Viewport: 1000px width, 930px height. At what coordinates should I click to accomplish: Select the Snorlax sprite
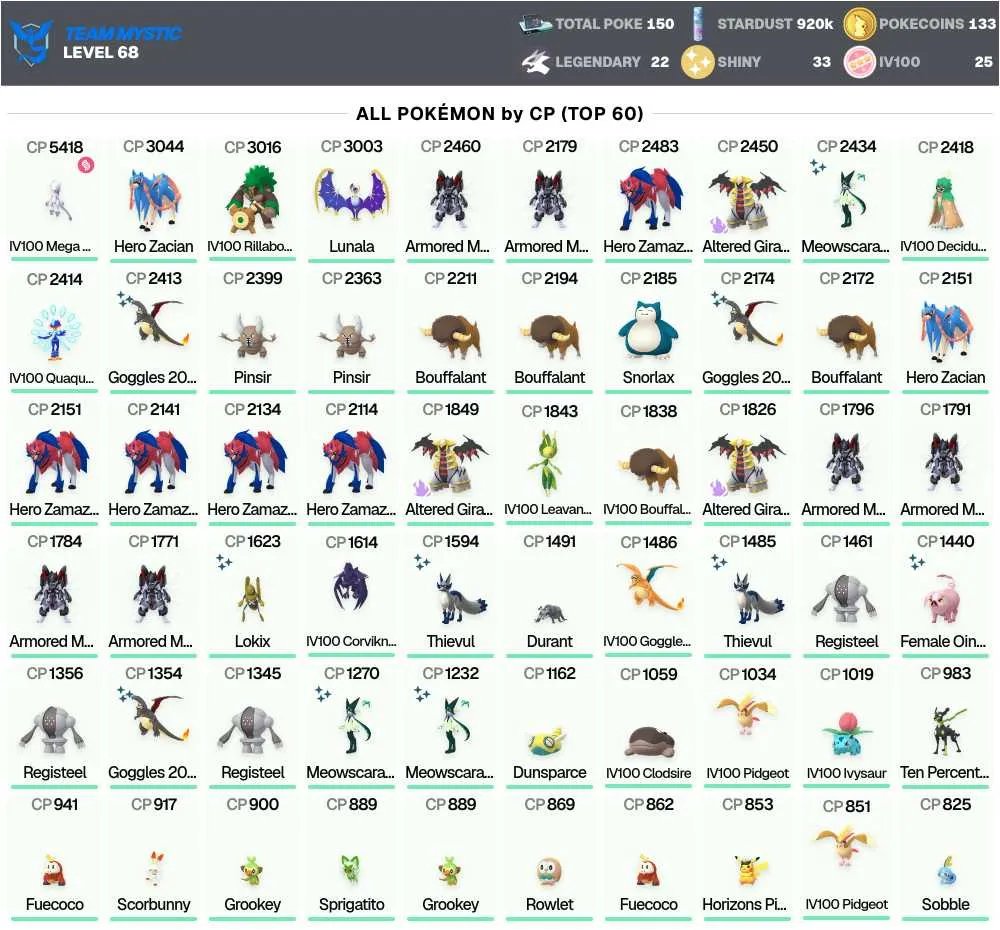tap(649, 329)
